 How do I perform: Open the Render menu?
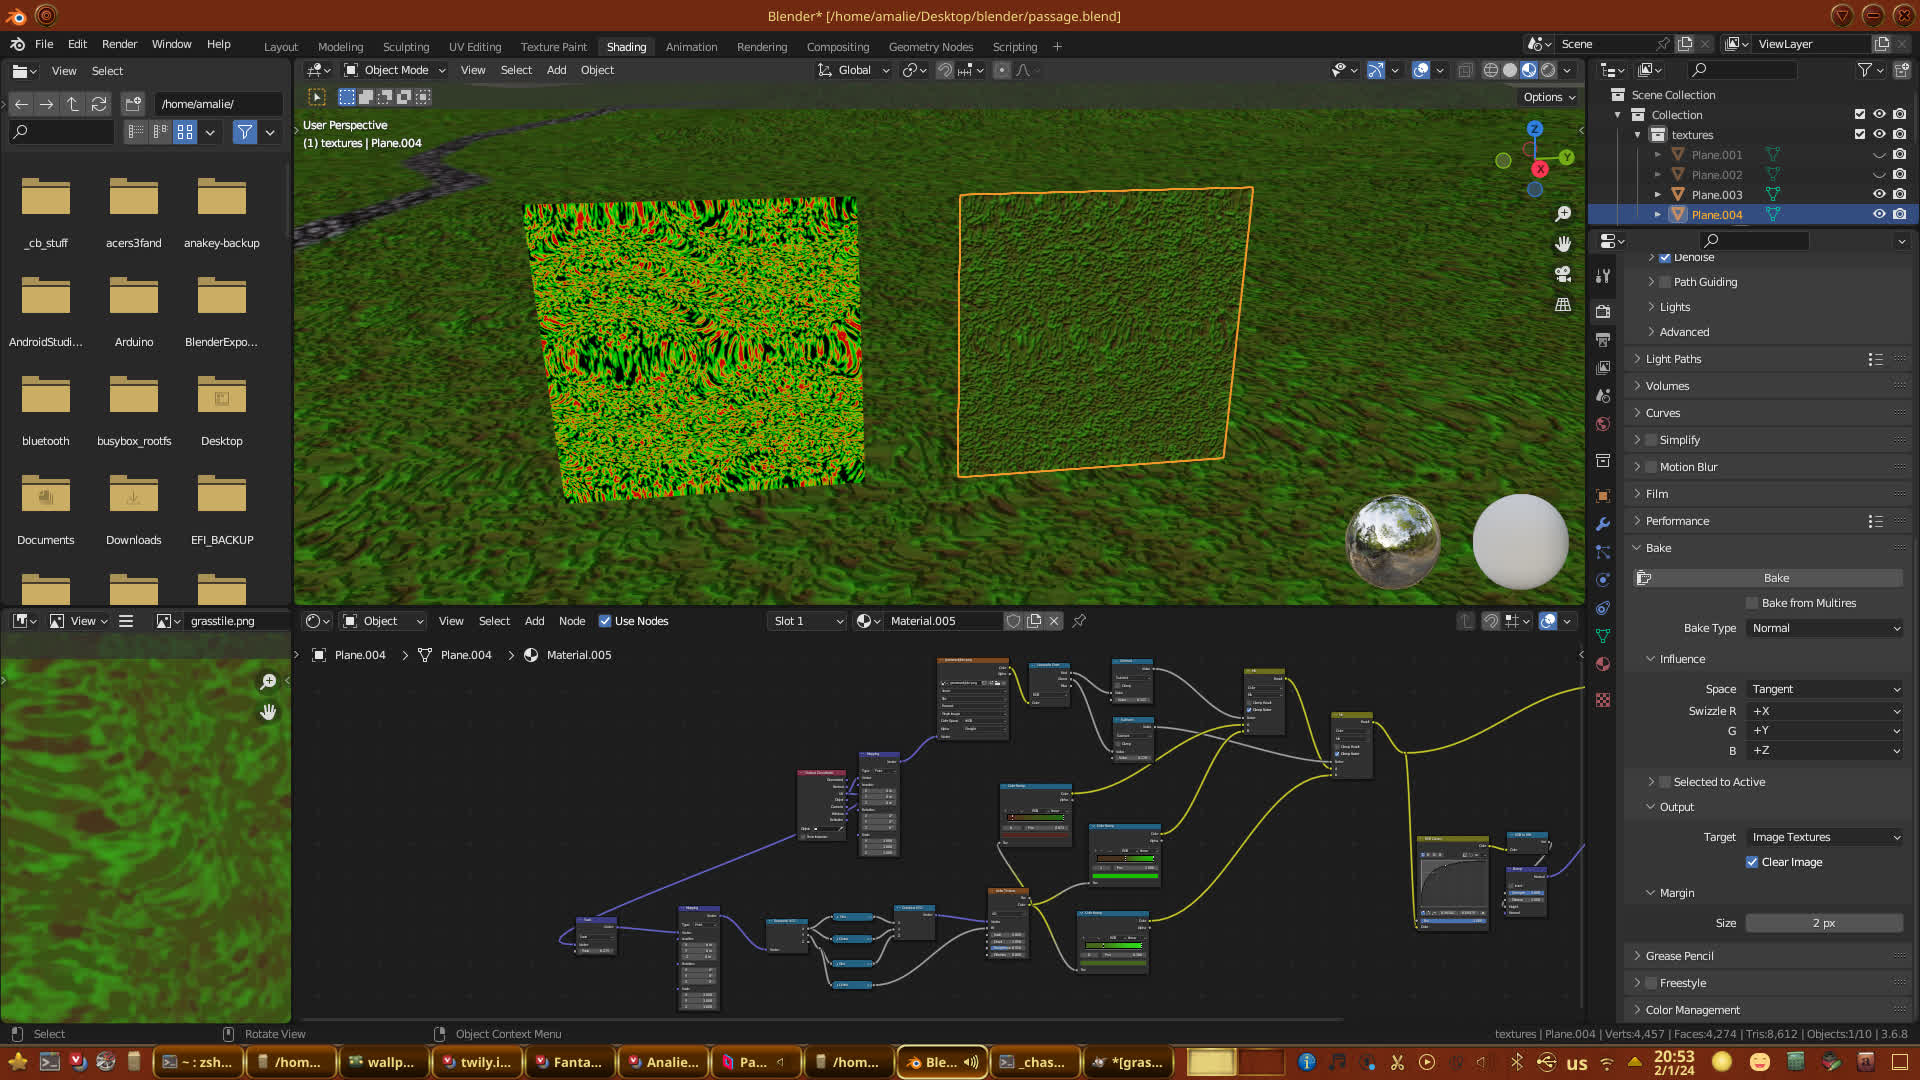coord(119,44)
